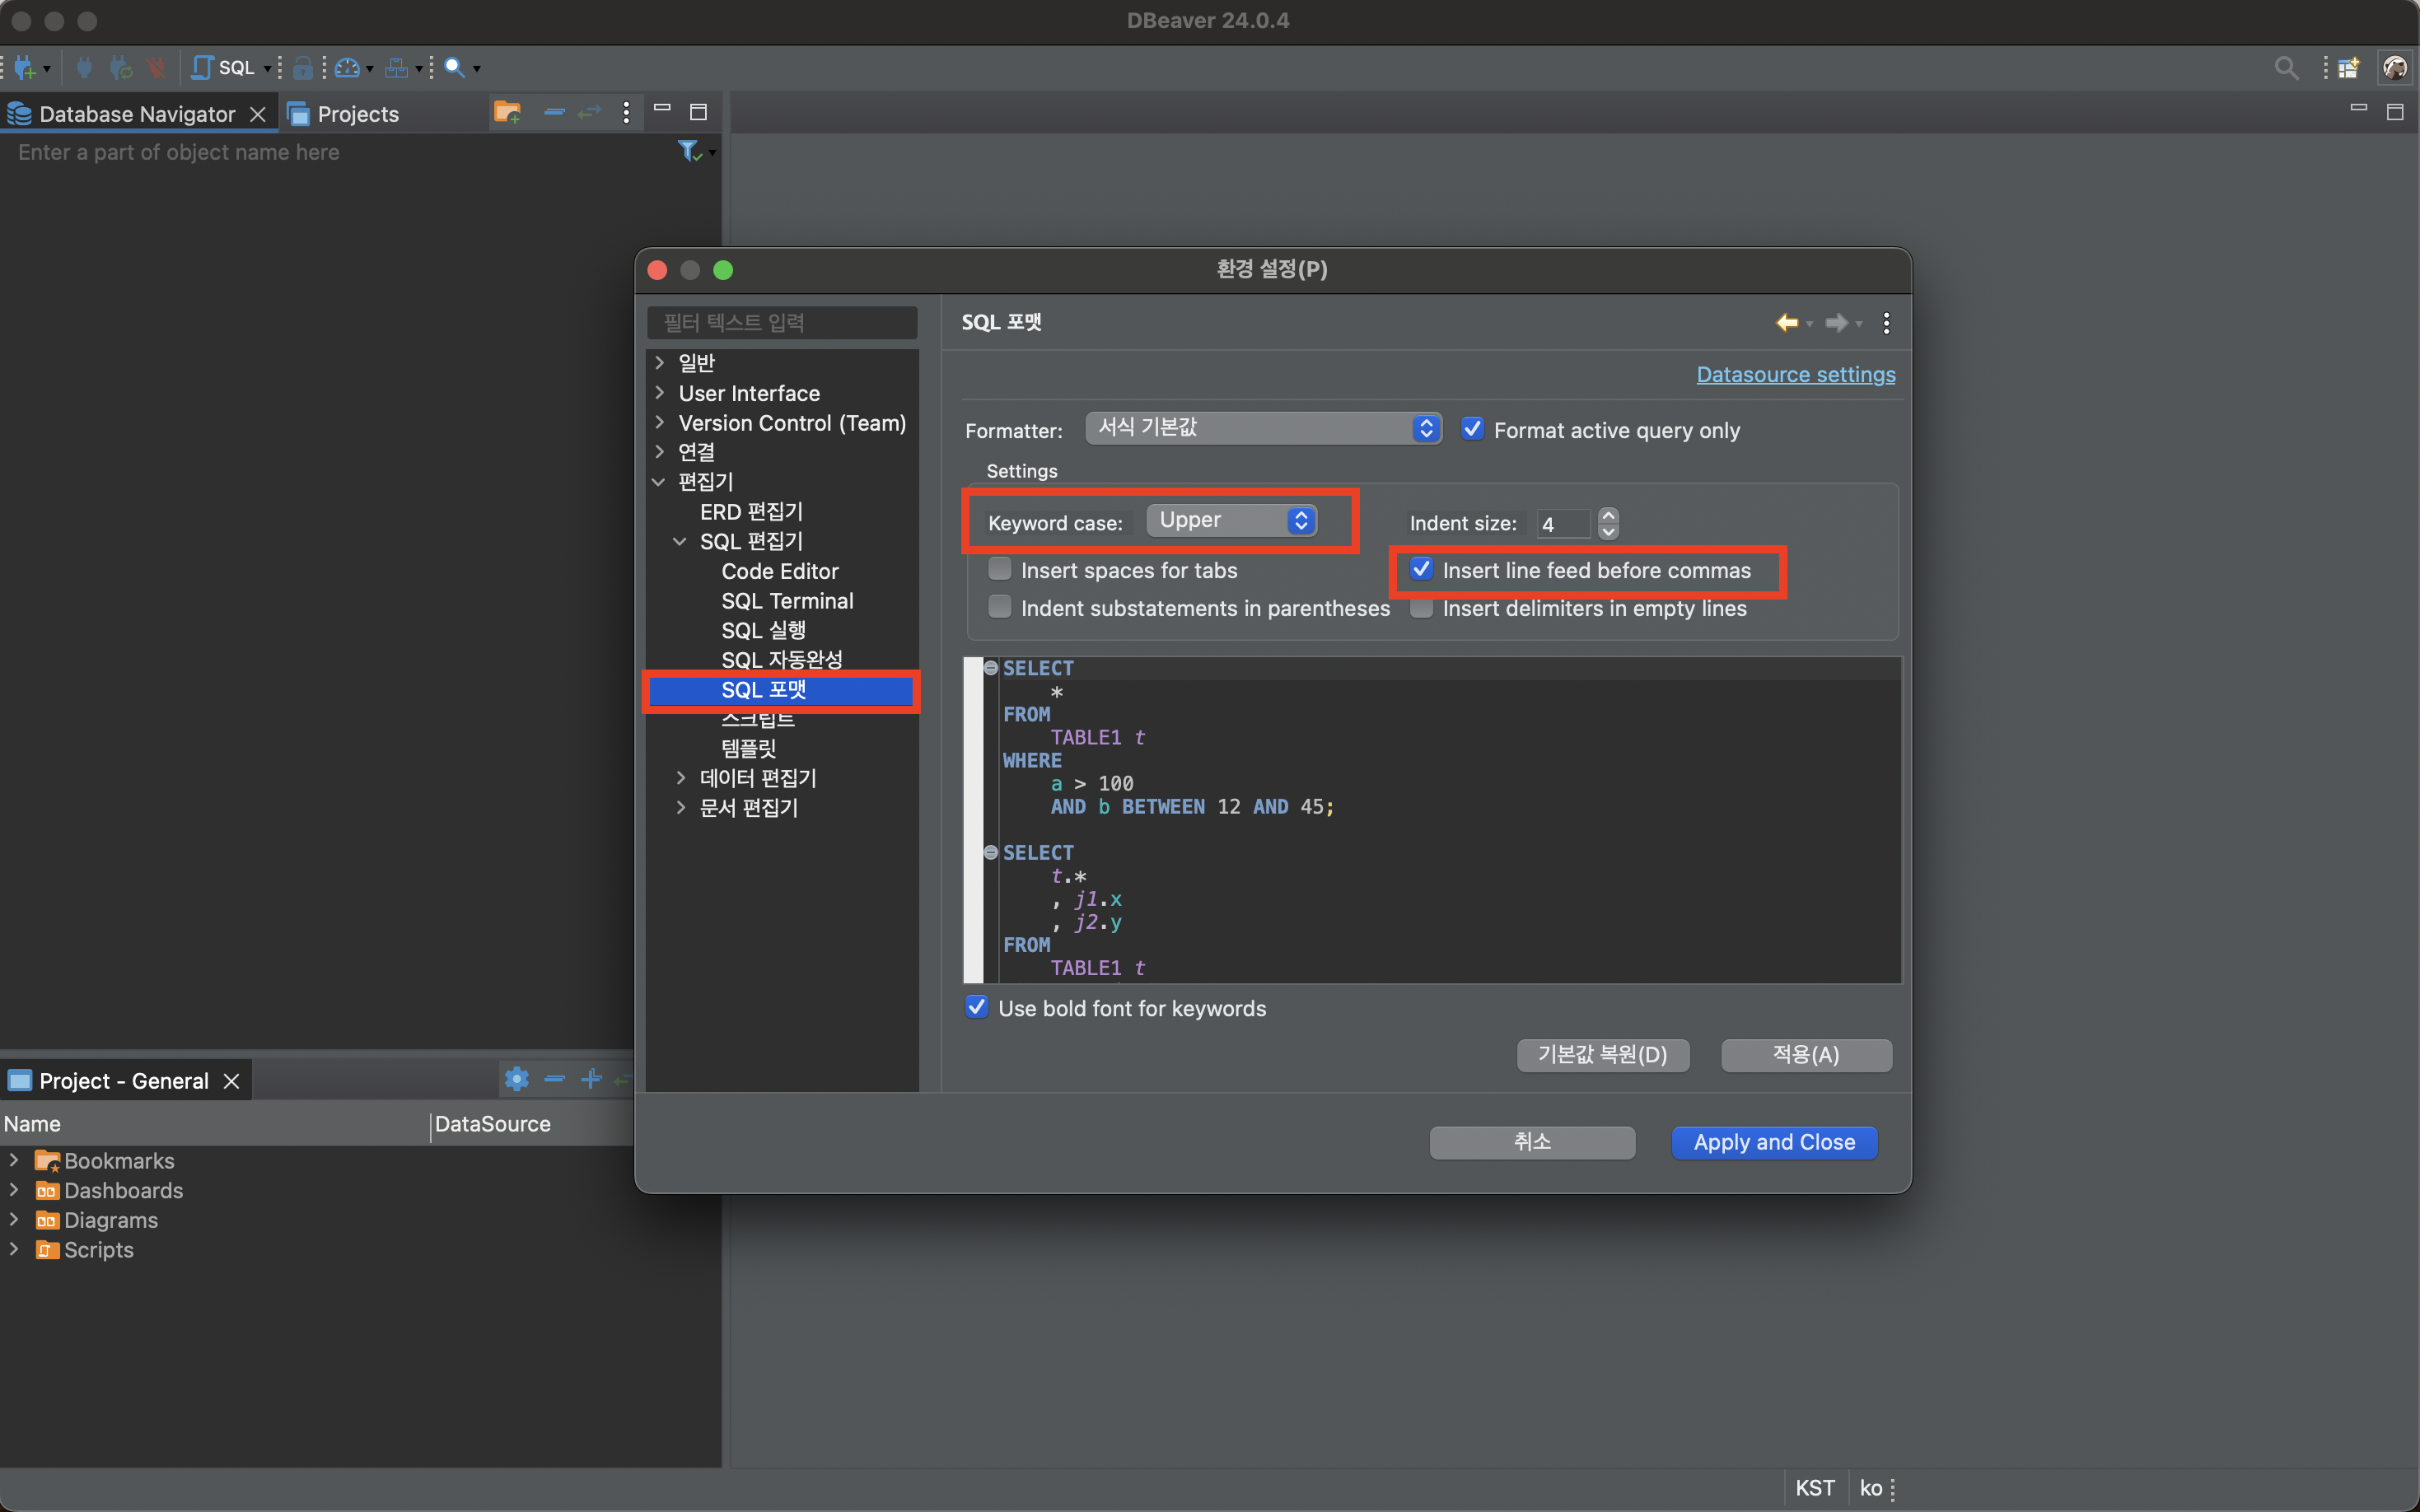The height and width of the screenshot is (1512, 2420).
Task: Select Code Editor in preferences tree
Action: (x=779, y=571)
